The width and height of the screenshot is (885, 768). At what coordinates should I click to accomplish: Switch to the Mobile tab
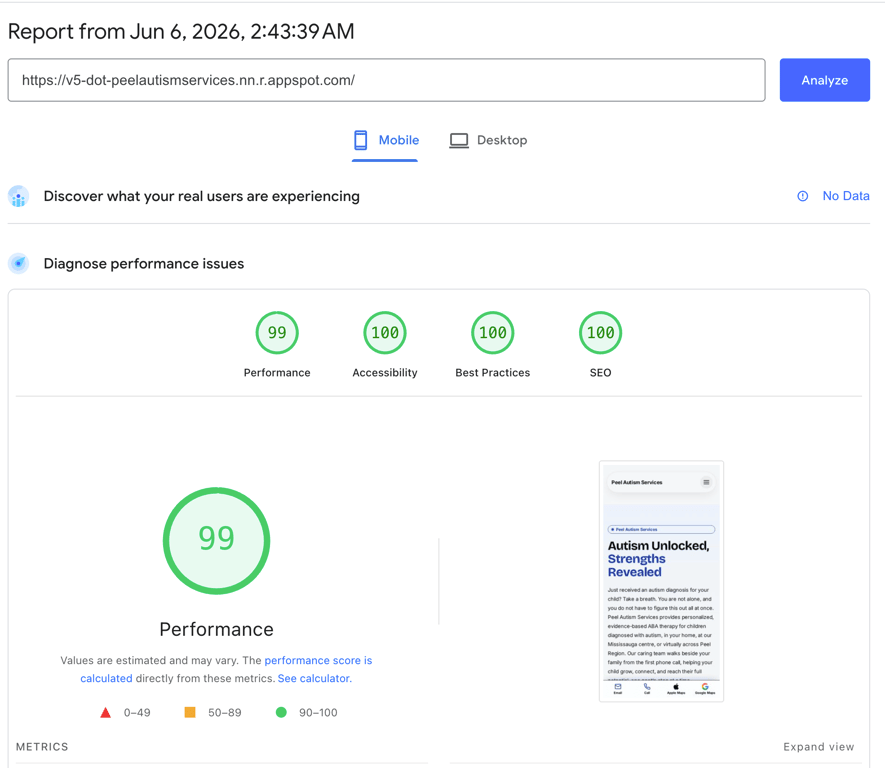coord(385,141)
